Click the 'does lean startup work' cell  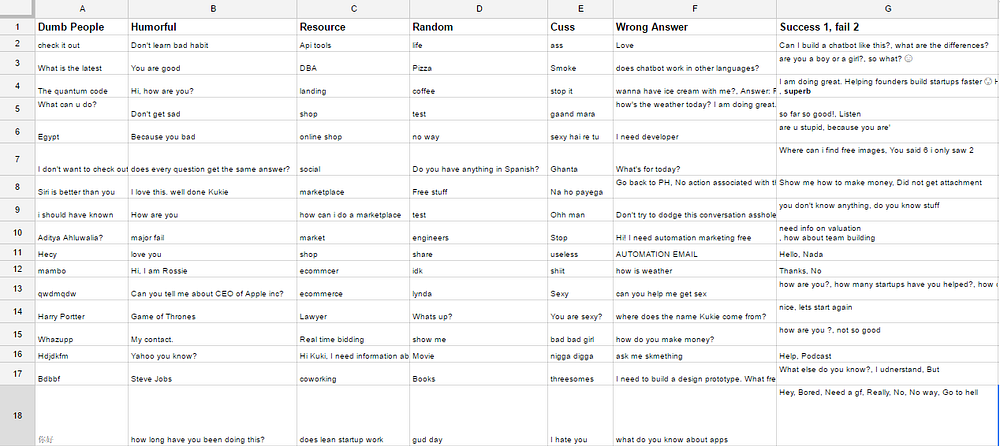353,415
